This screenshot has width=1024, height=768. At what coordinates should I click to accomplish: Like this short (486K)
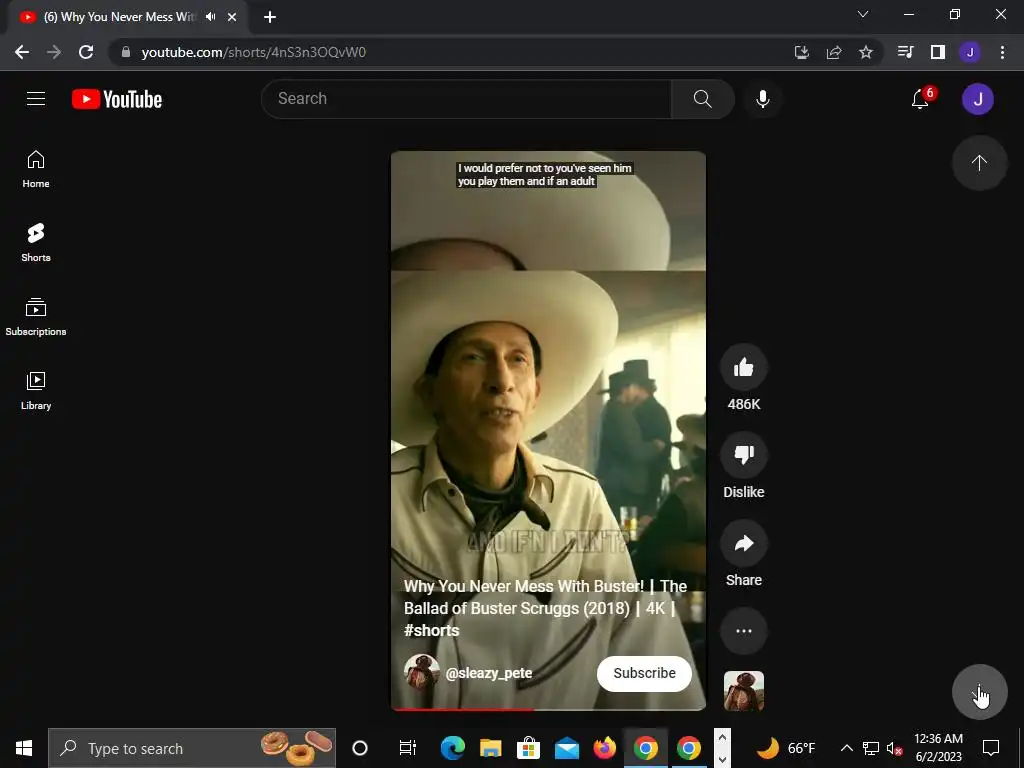coord(744,368)
